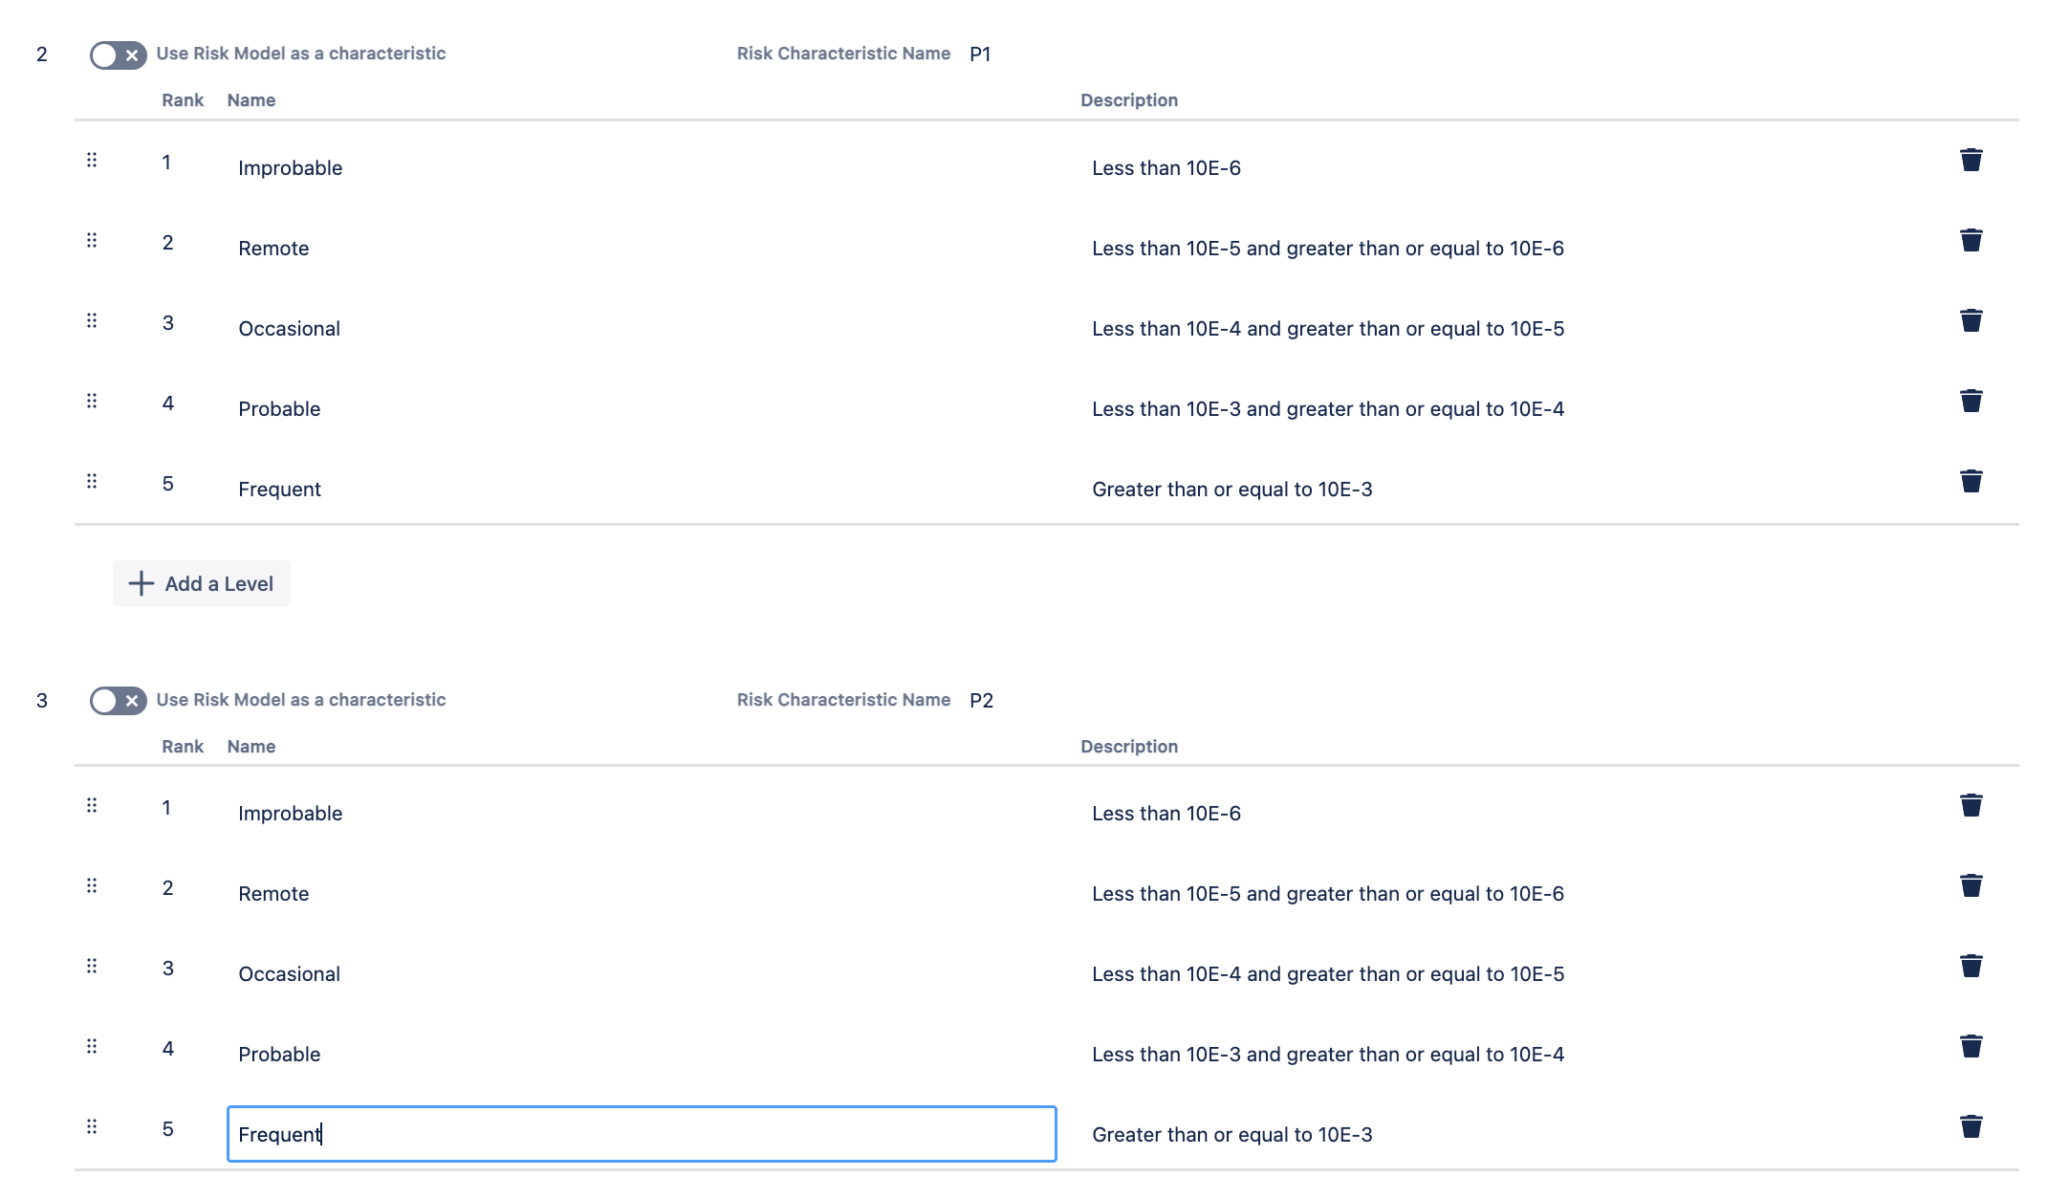This screenshot has height=1199, width=2048.
Task: Edit P1 Improbable description text
Action: click(x=1166, y=168)
